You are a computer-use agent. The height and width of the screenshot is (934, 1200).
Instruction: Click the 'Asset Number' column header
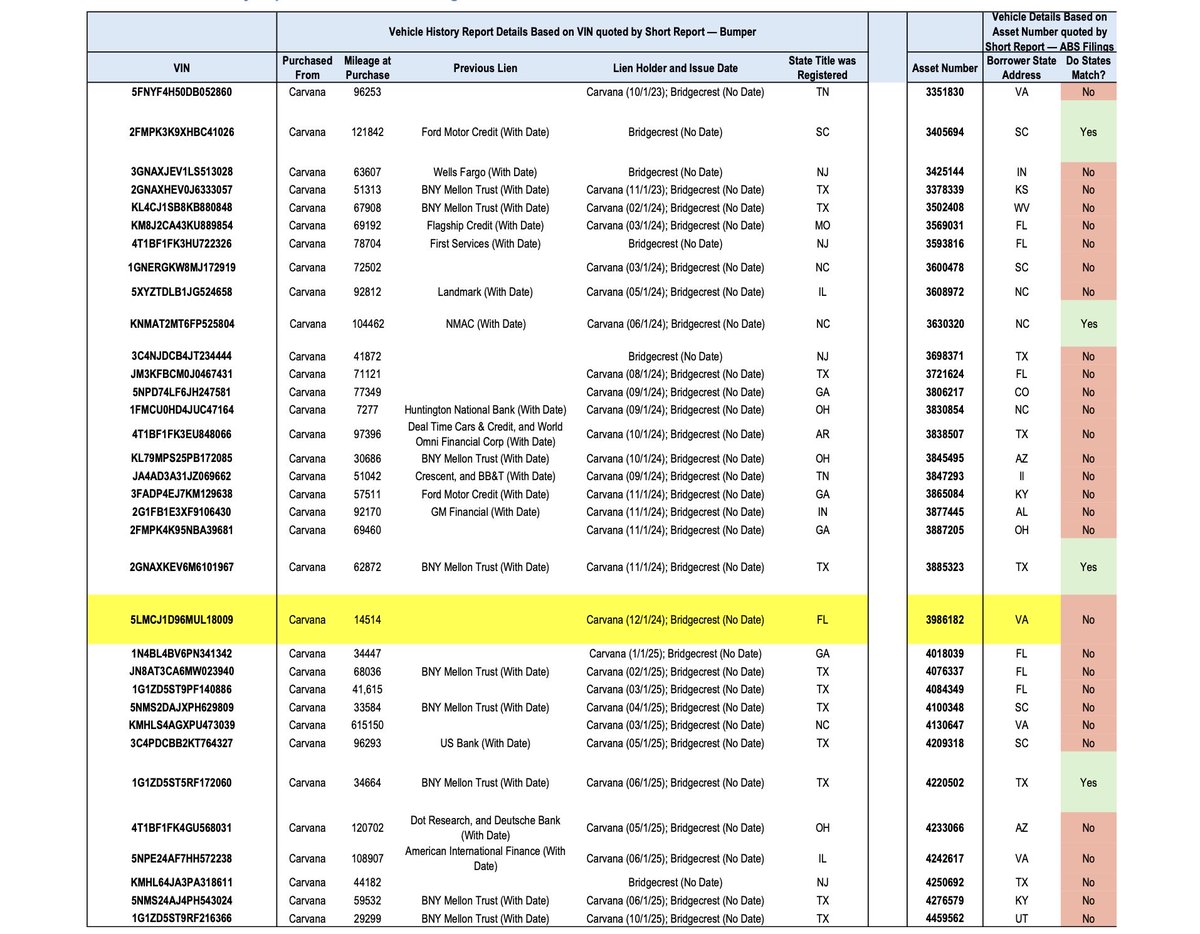click(945, 68)
